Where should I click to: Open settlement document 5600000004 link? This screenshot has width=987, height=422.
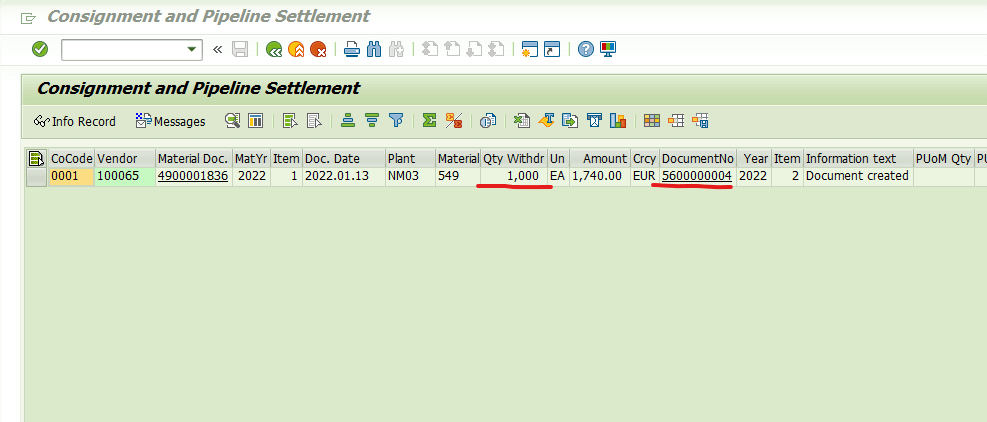click(x=697, y=176)
